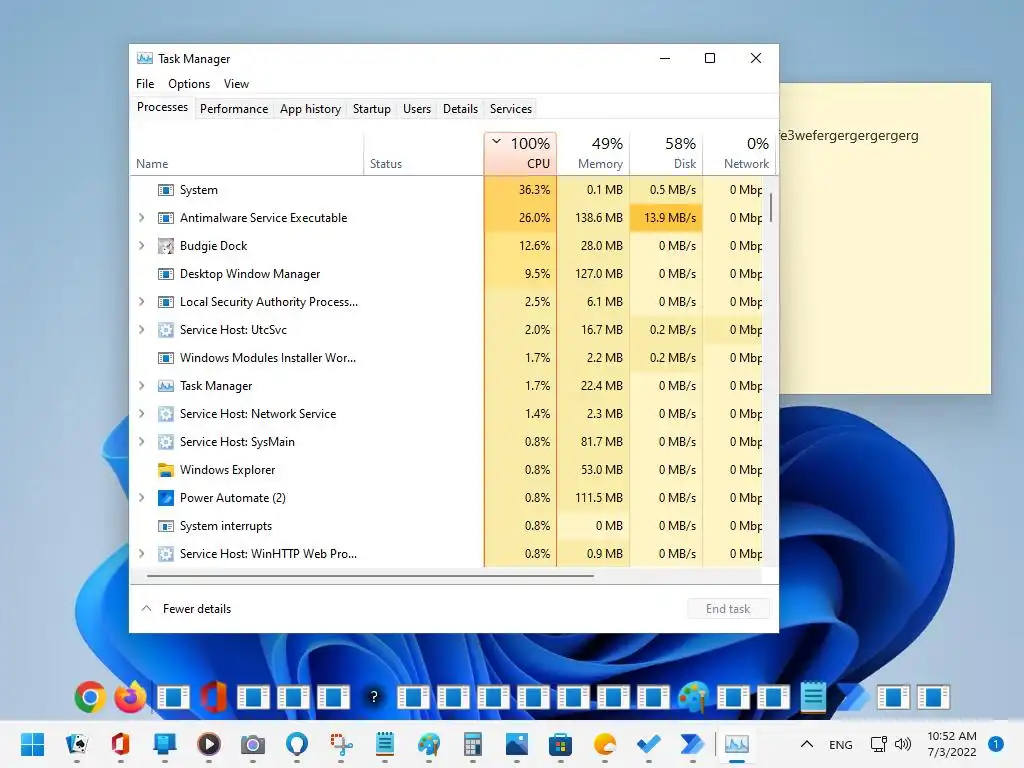This screenshot has width=1024, height=768.
Task: Open the Services tab
Action: tap(511, 109)
